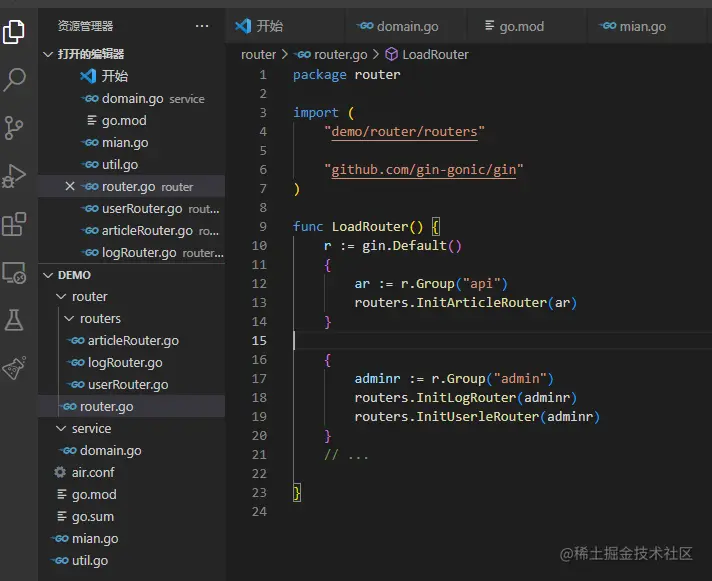
Task: Click the // ... comment on line 21
Action: pyautogui.click(x=346, y=455)
